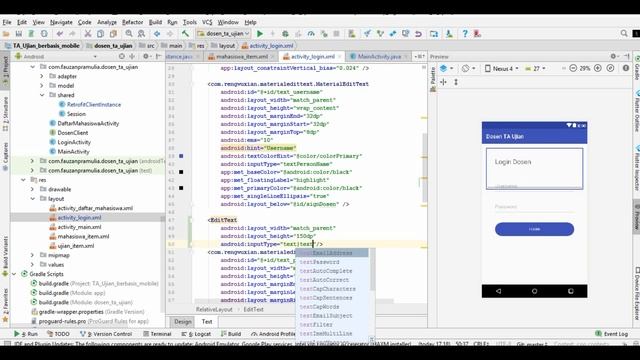Click the design surface layers icon
This screenshot has height=360, width=640.
pyautogui.click(x=444, y=69)
